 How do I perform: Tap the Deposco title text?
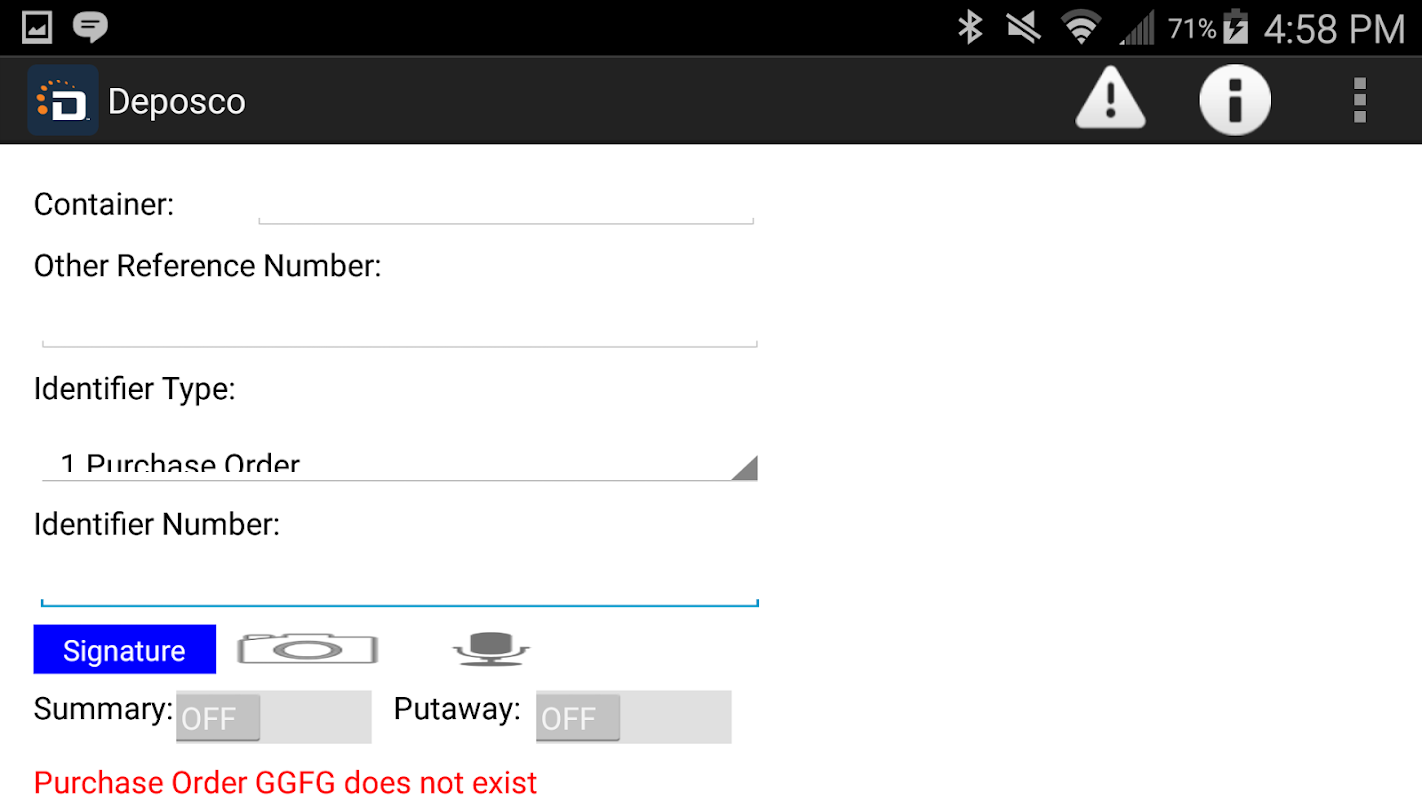[x=177, y=101]
